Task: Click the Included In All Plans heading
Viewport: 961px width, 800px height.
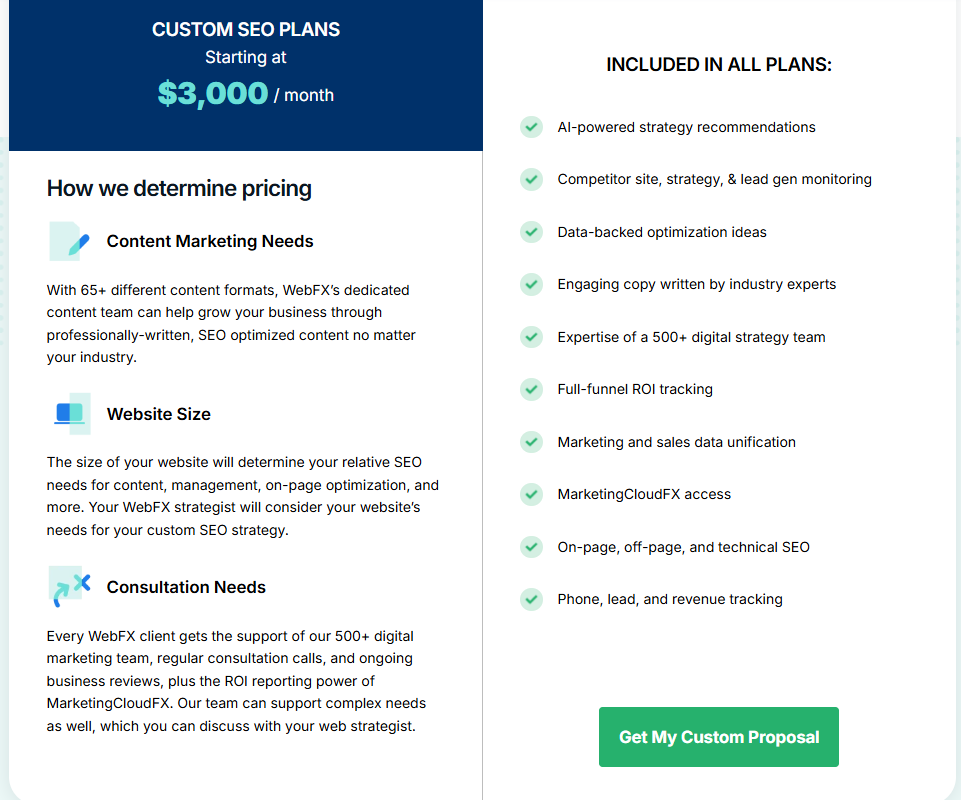Action: coord(719,65)
